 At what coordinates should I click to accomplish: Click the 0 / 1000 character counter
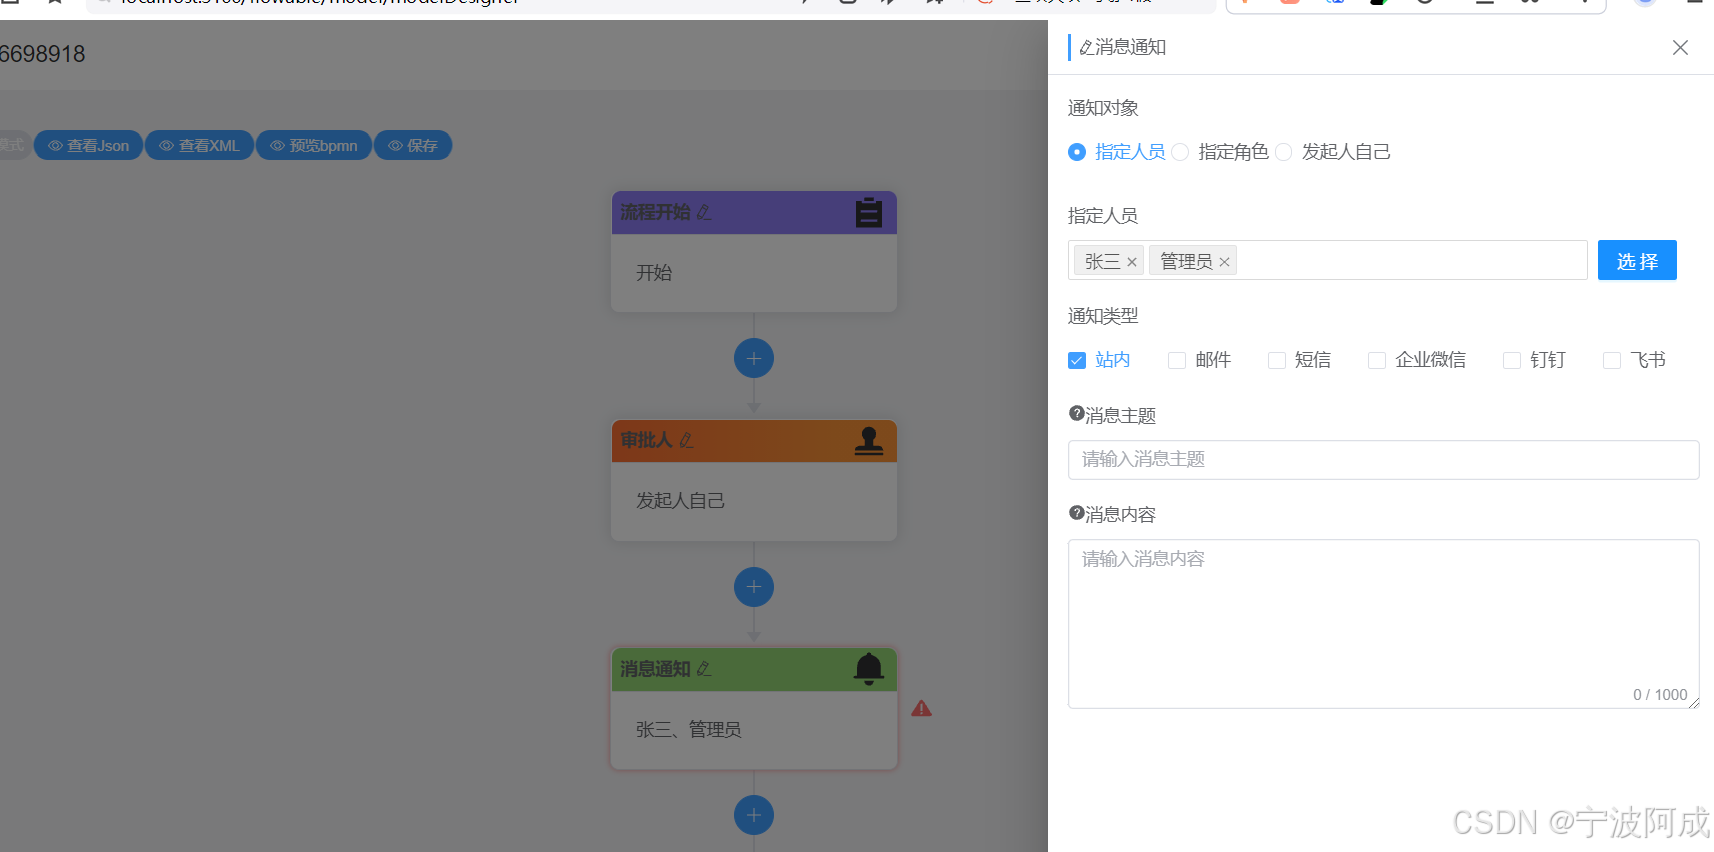(1660, 695)
